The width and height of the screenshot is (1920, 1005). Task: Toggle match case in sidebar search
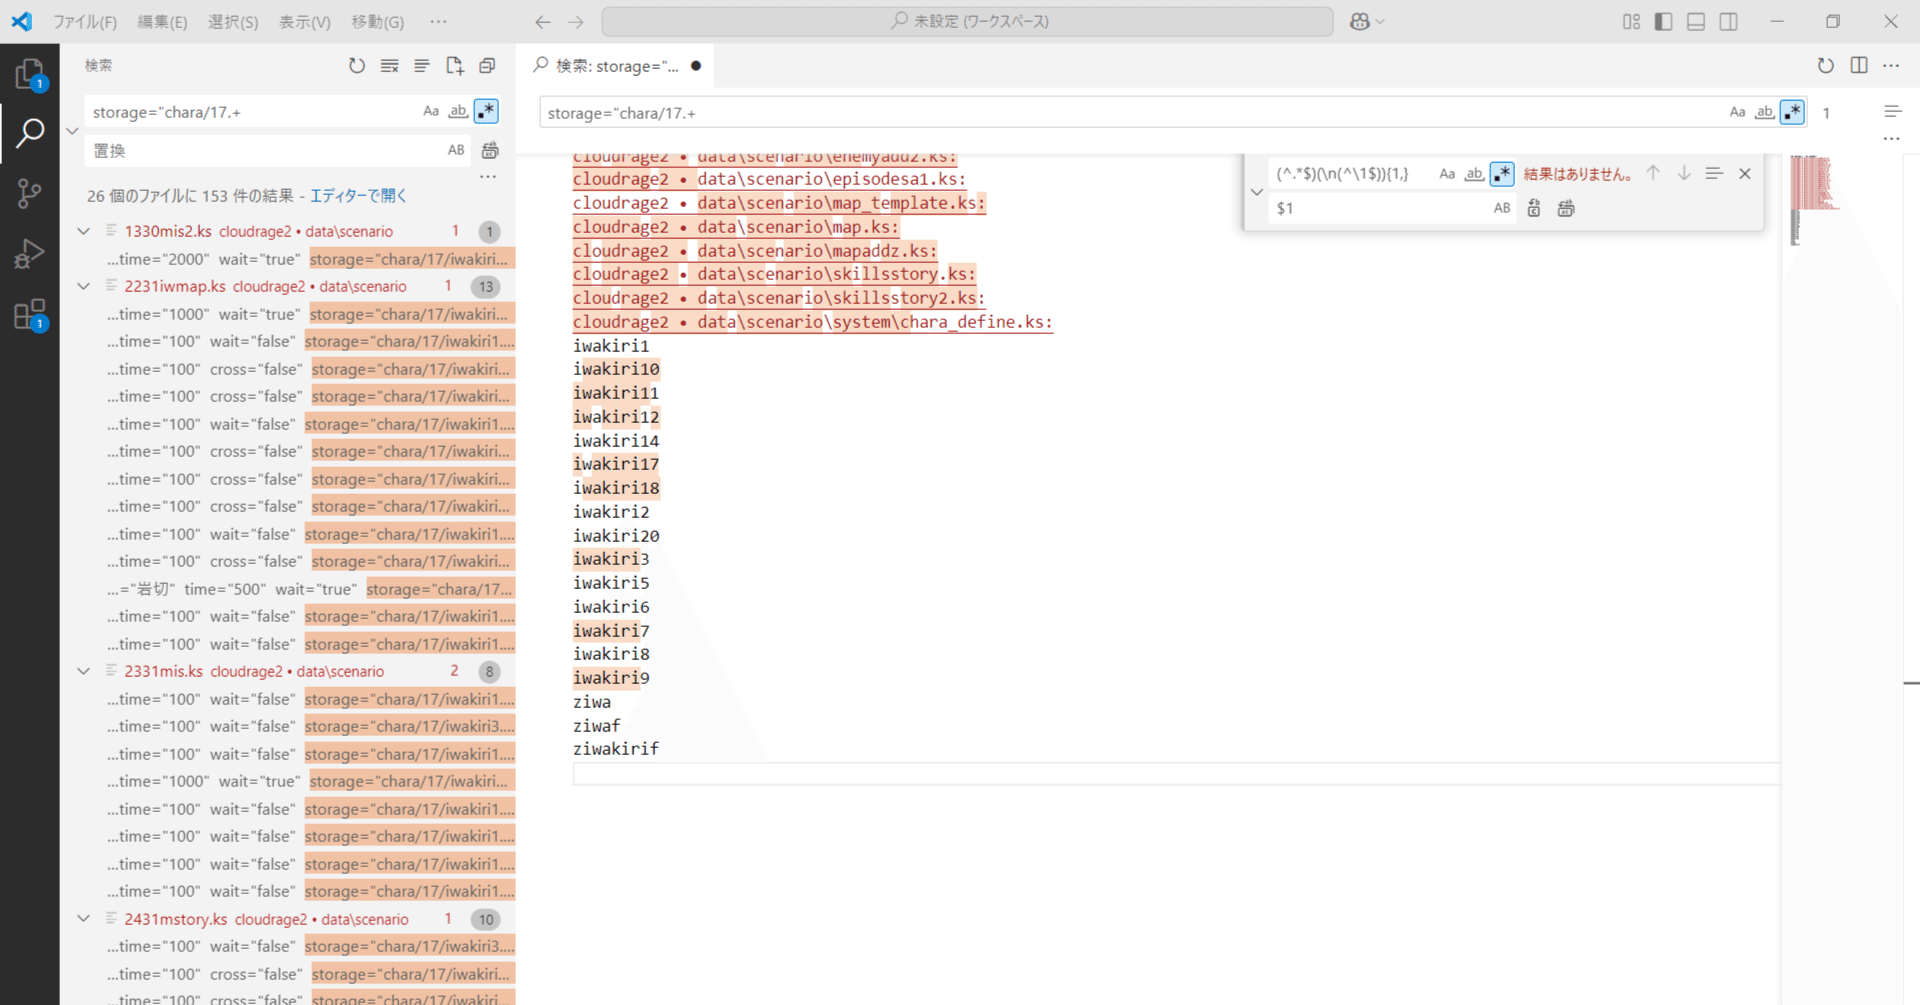[431, 111]
